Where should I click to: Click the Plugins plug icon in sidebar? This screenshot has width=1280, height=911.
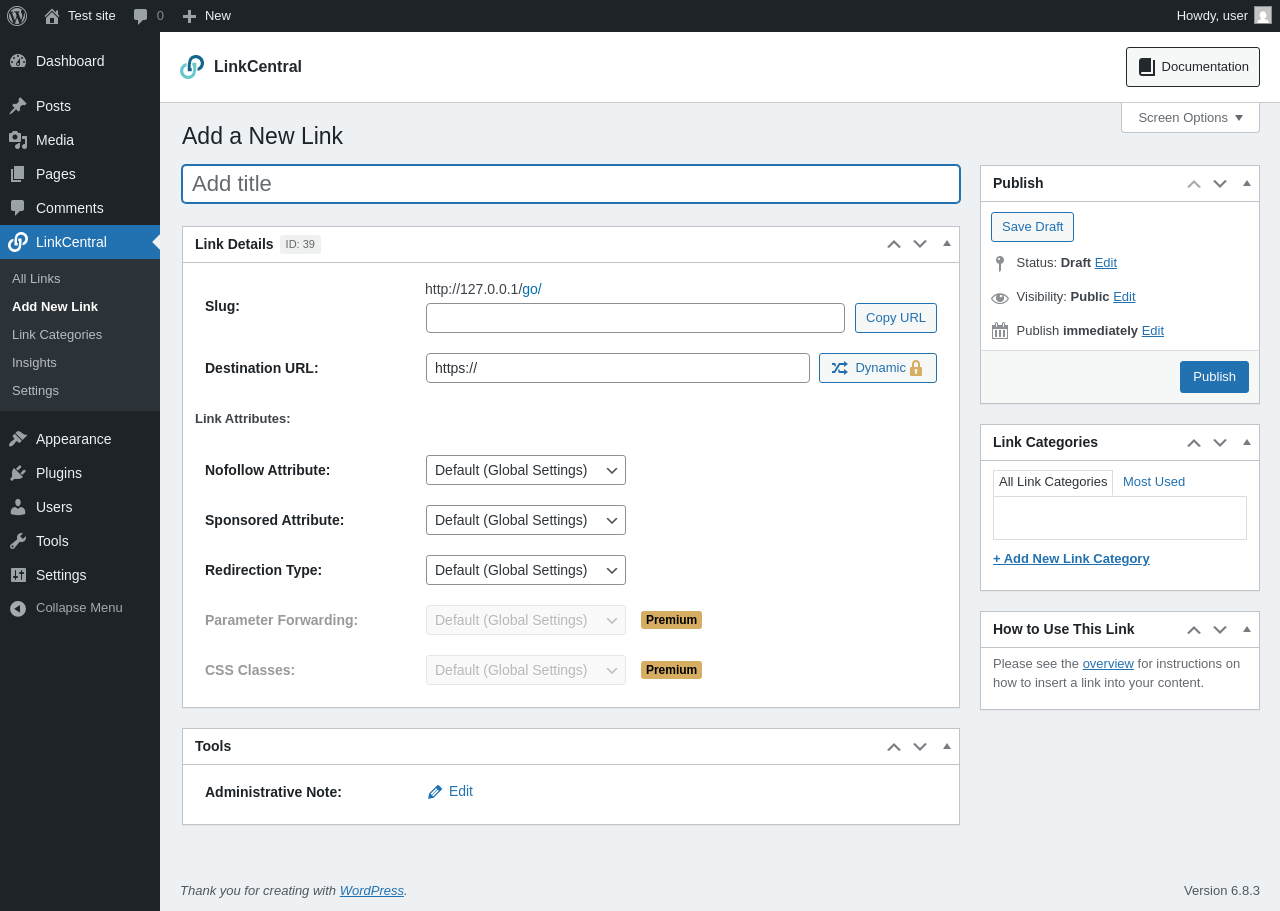coord(18,473)
